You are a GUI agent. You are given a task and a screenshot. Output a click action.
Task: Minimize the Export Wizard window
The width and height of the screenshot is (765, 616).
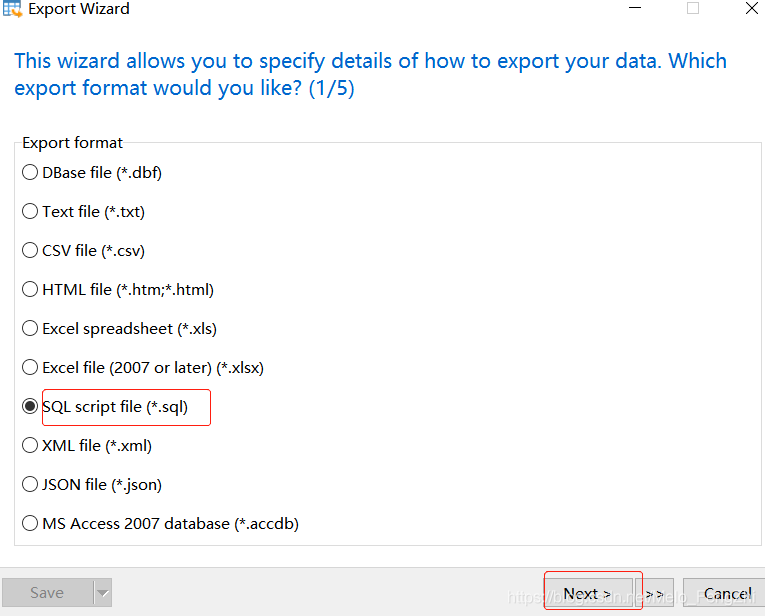635,8
